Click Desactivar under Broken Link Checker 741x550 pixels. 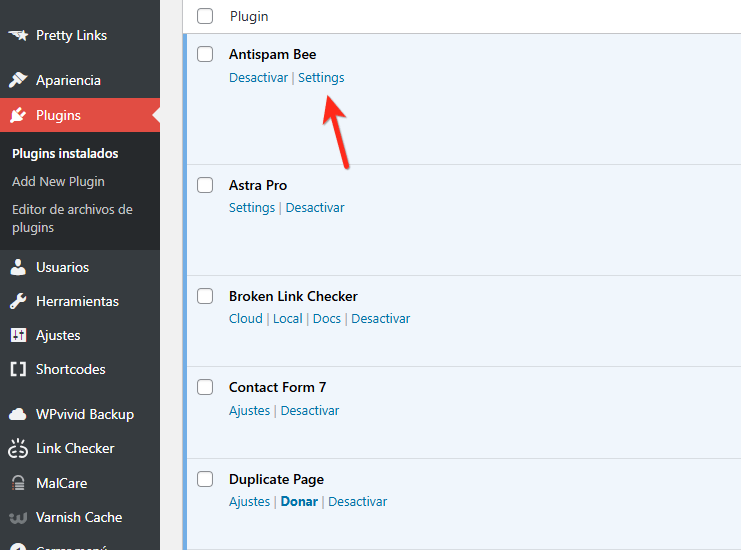click(380, 318)
